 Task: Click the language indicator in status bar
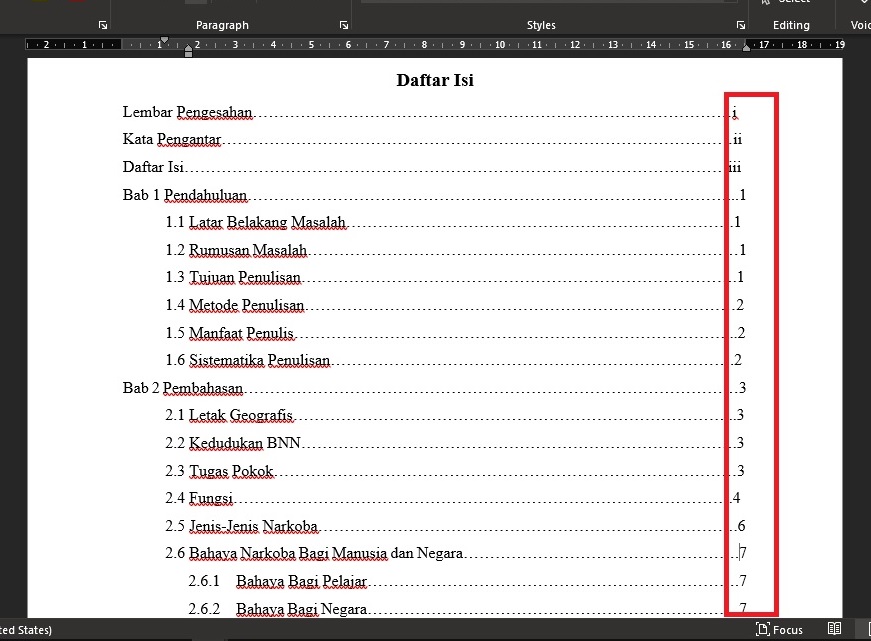26,629
